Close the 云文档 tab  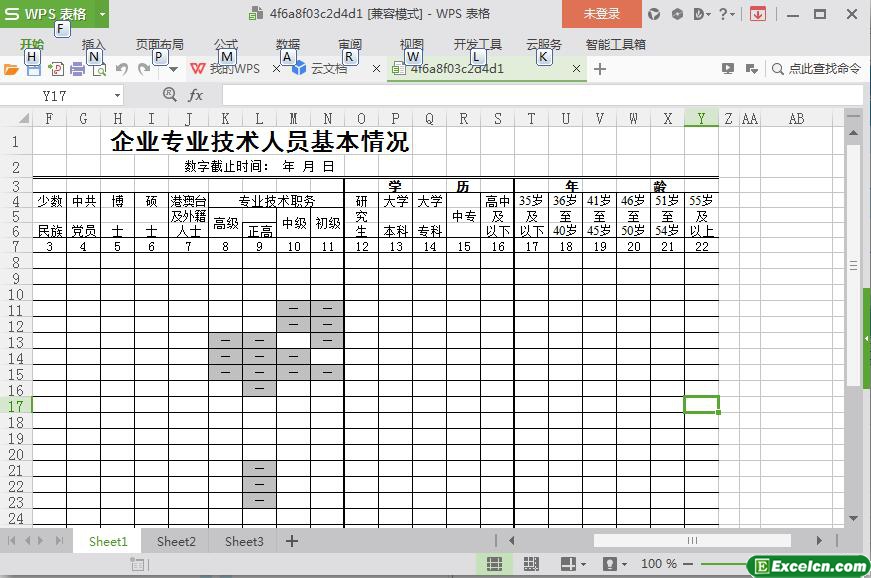[377, 69]
